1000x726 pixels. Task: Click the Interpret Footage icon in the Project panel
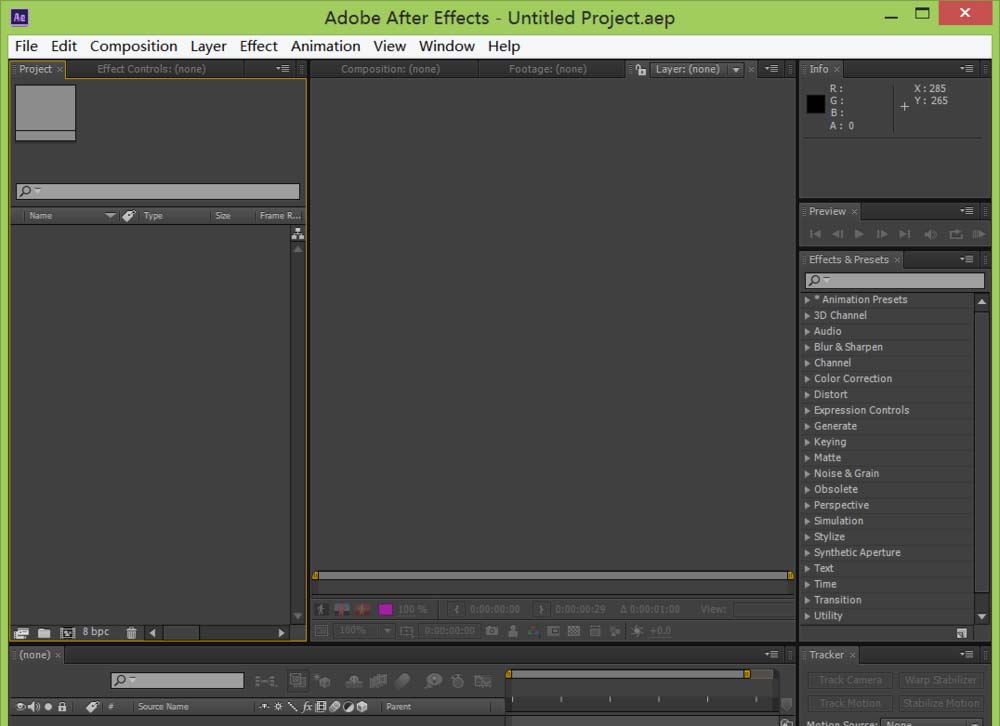(21, 633)
